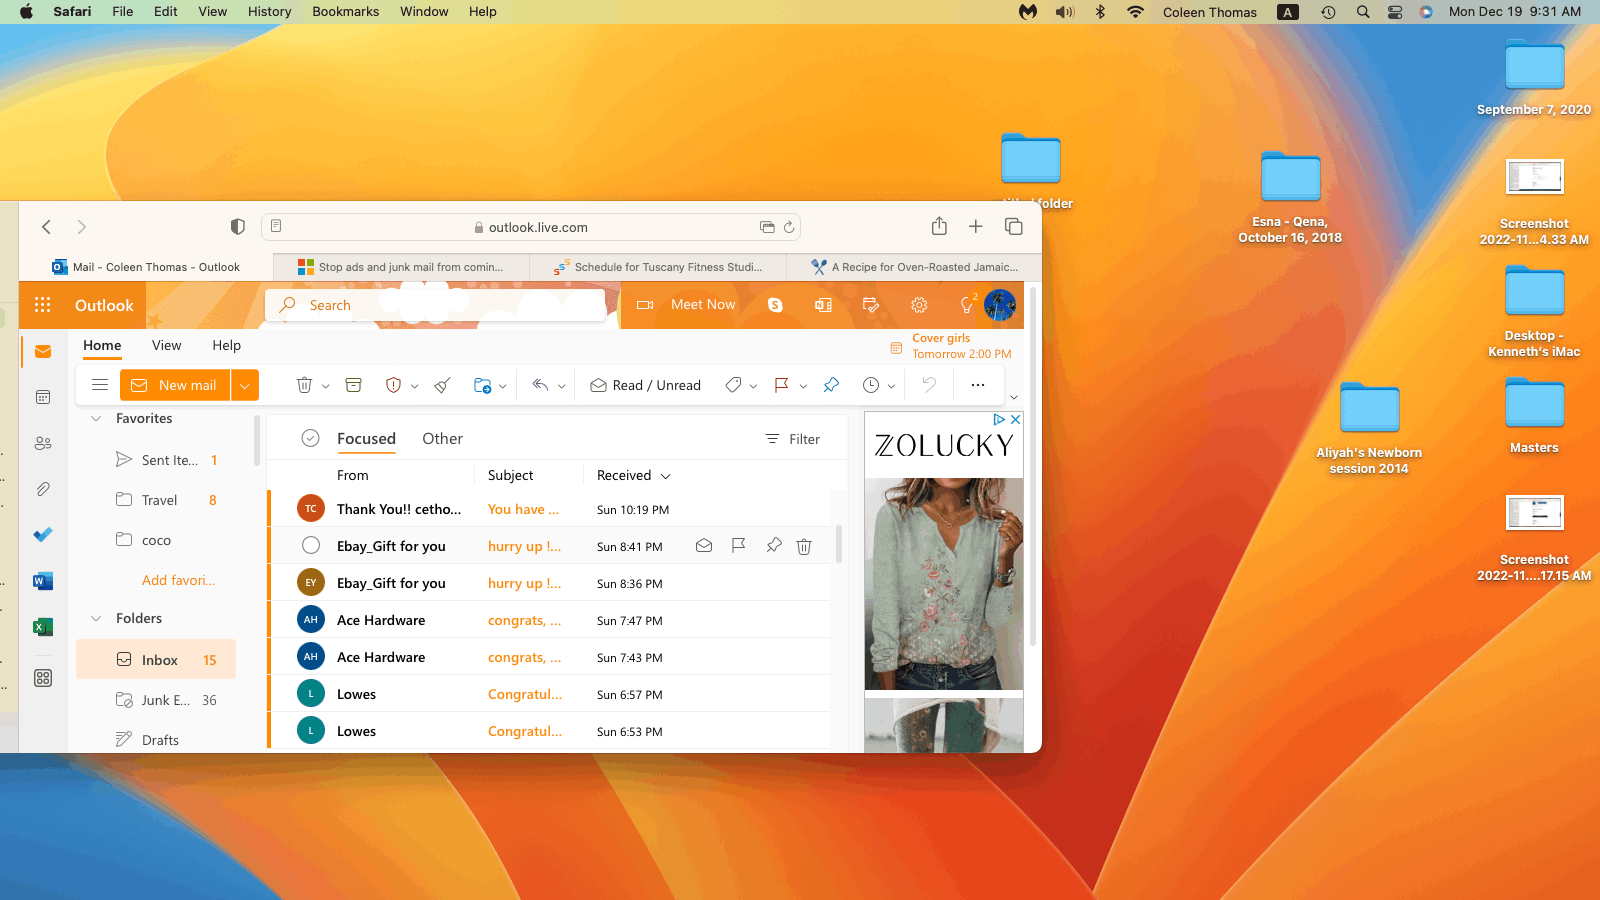Viewport: 1600px width, 900px height.
Task: Open the Tuscany Fitness Studio browser tab
Action: click(660, 267)
